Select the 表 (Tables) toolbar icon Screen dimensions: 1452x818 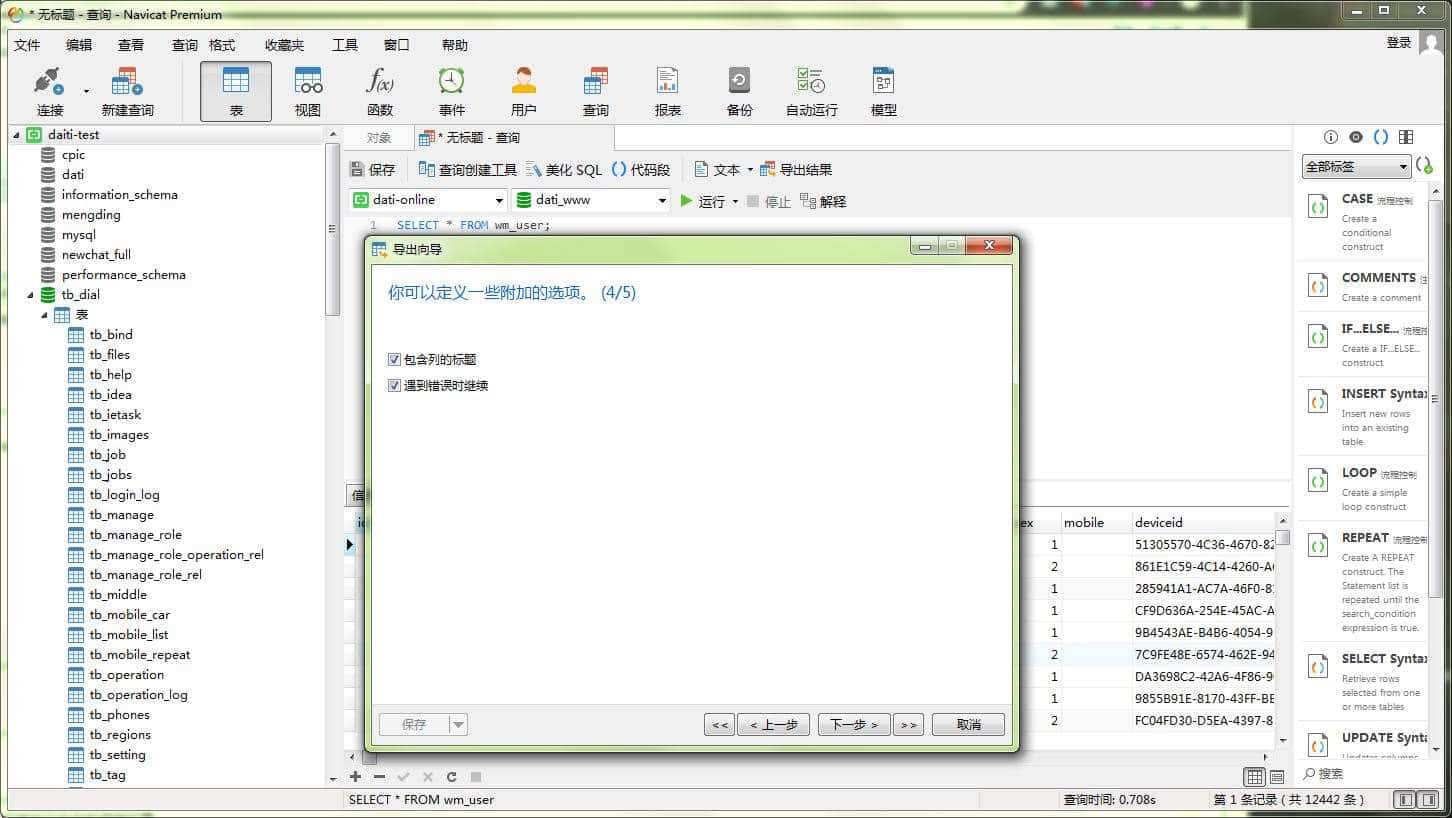tap(234, 90)
